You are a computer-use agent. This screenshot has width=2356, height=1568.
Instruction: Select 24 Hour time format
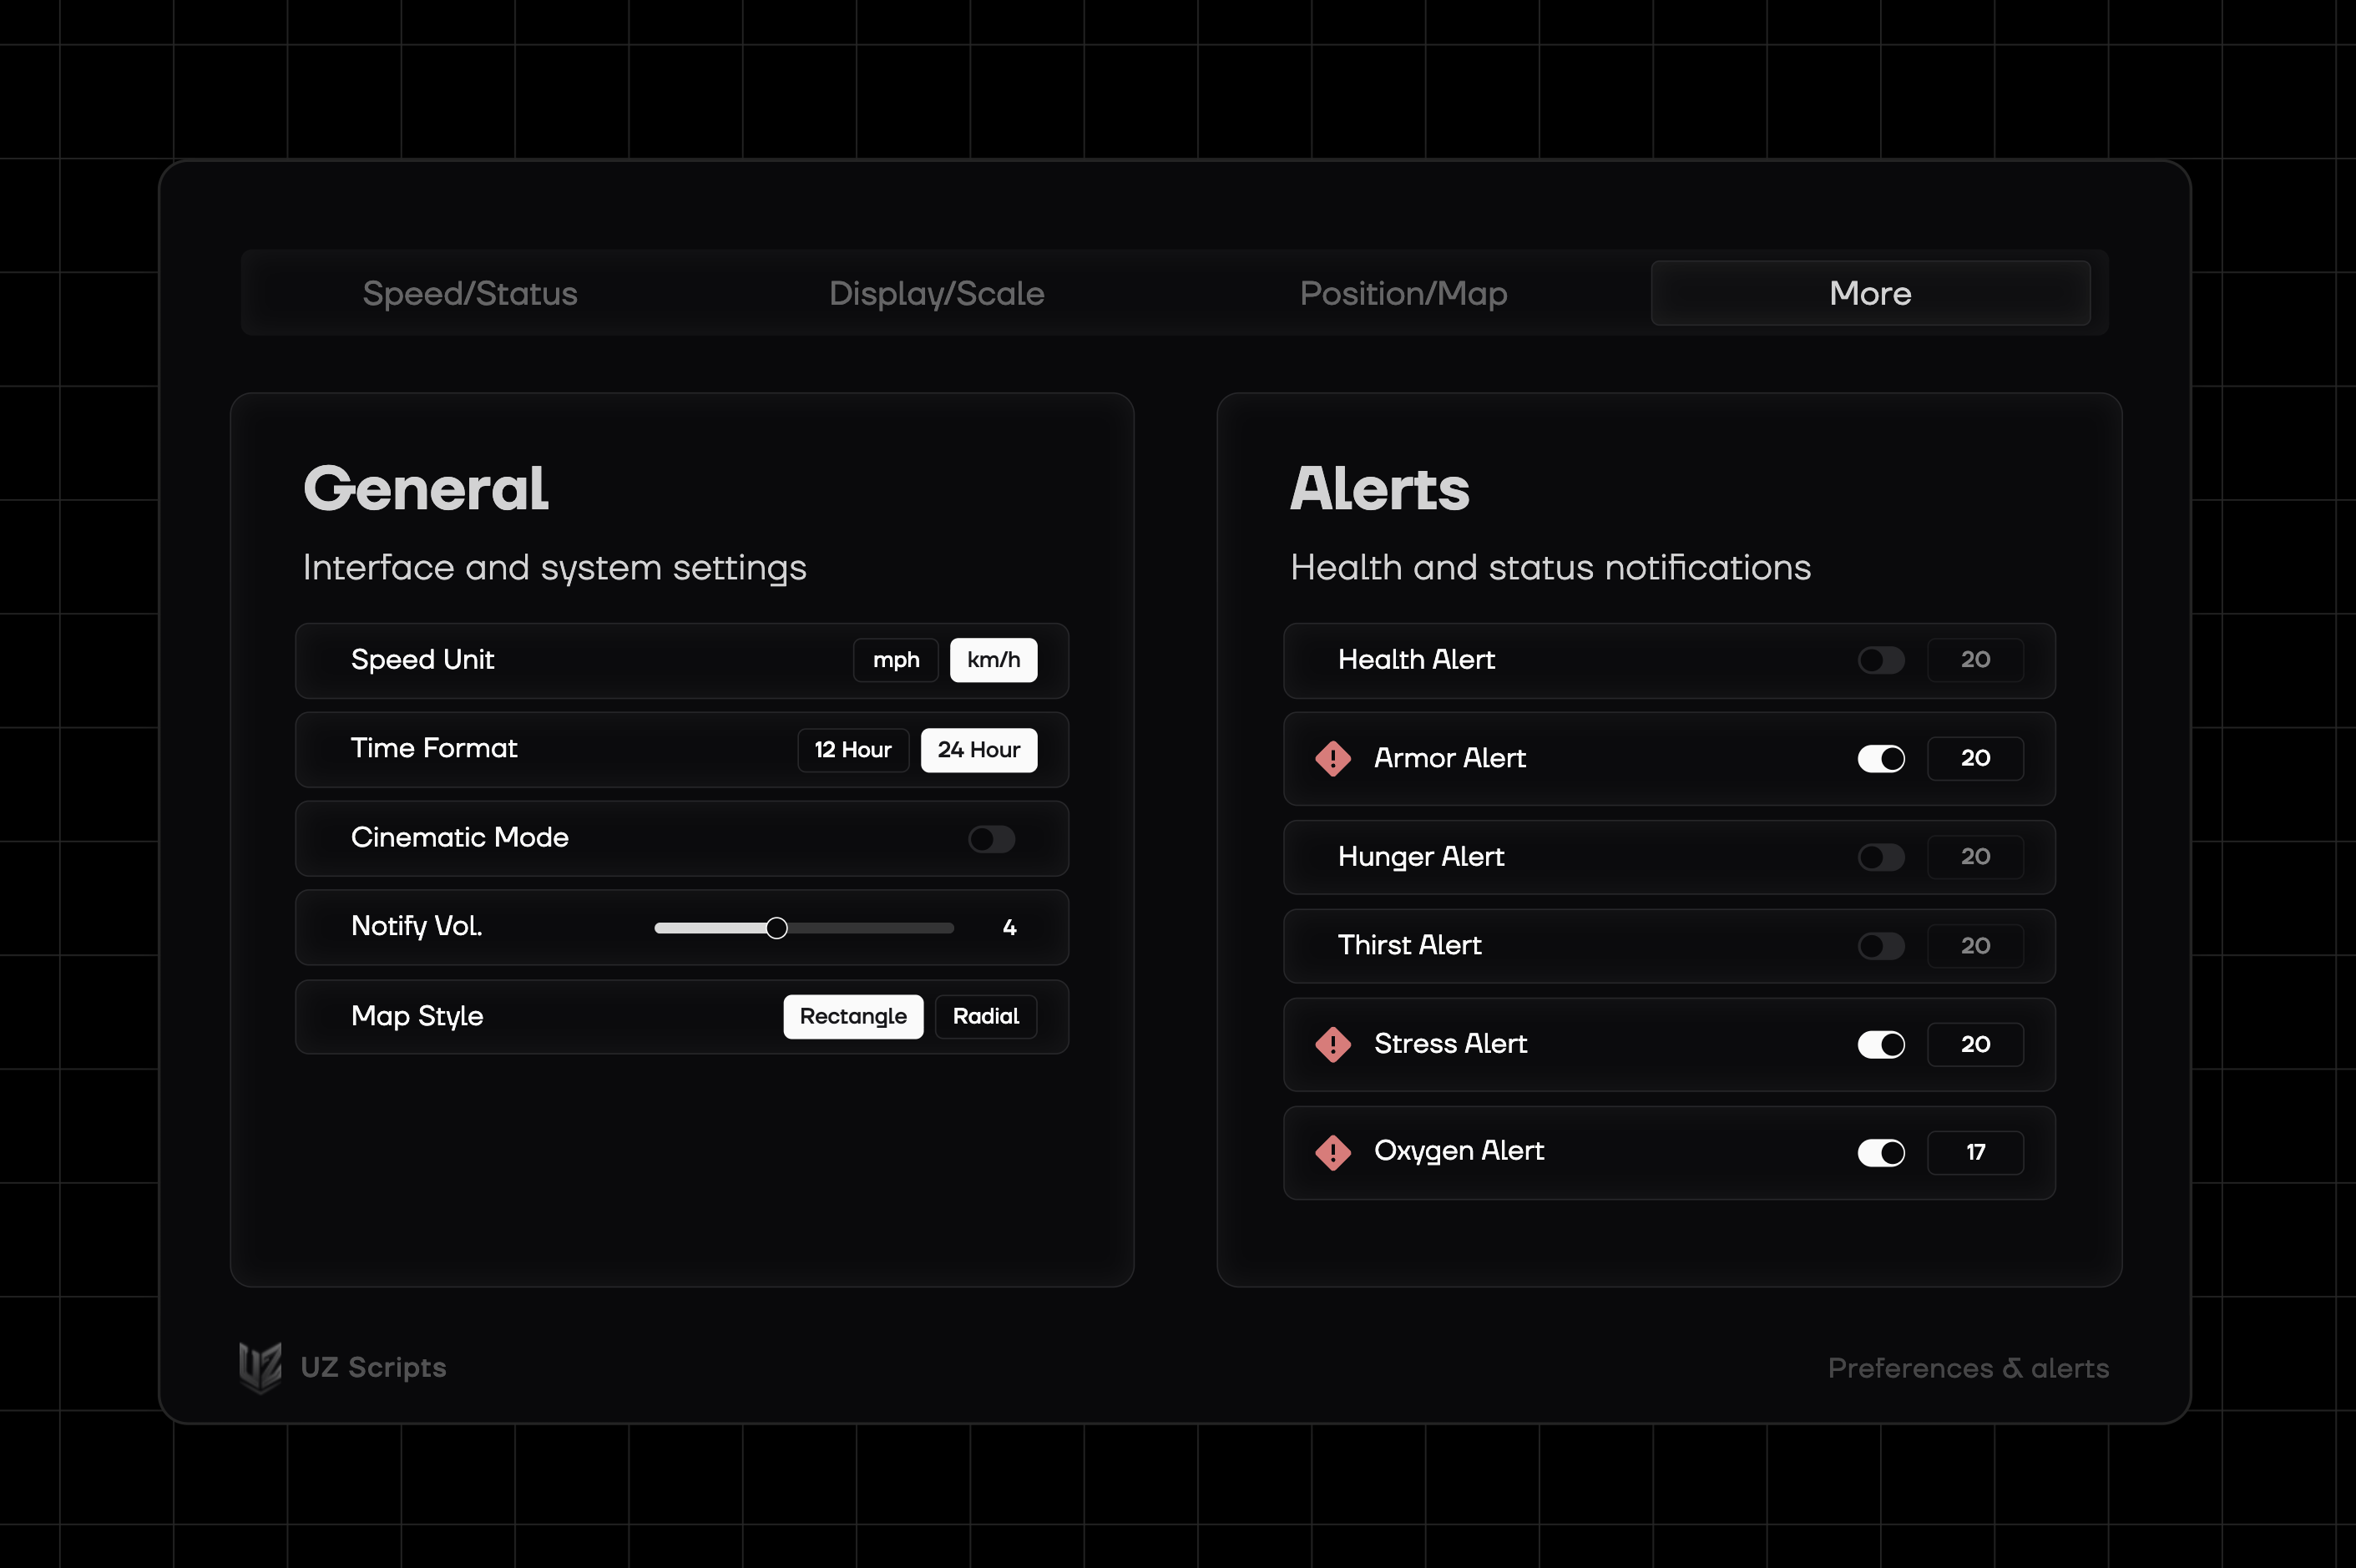(979, 750)
